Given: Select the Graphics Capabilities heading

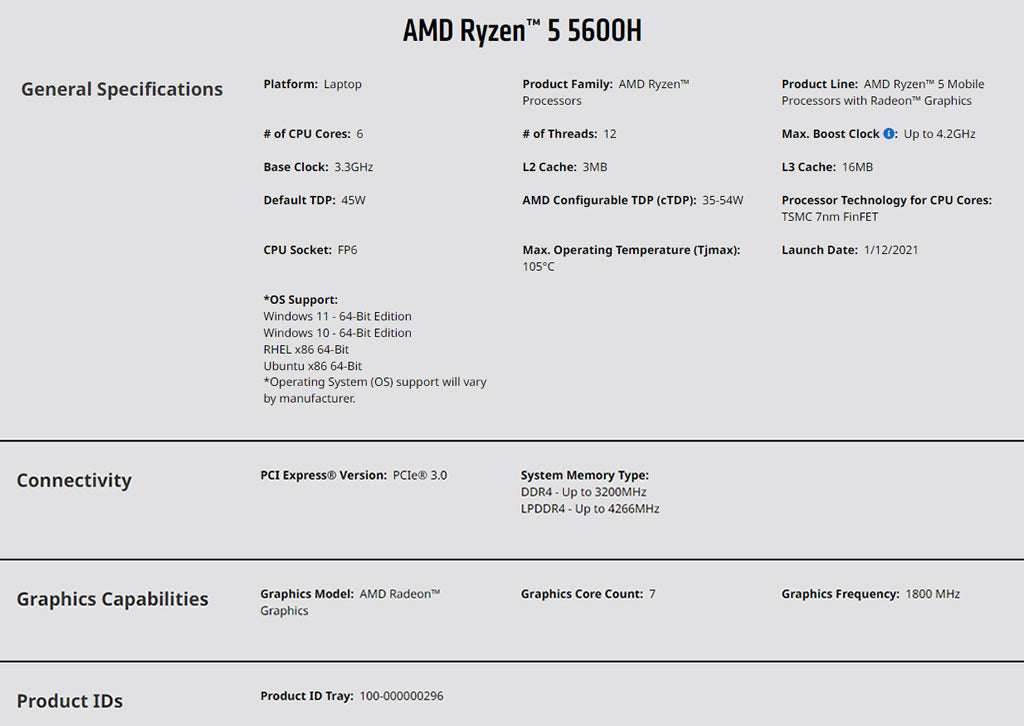Looking at the screenshot, I should coord(112,599).
